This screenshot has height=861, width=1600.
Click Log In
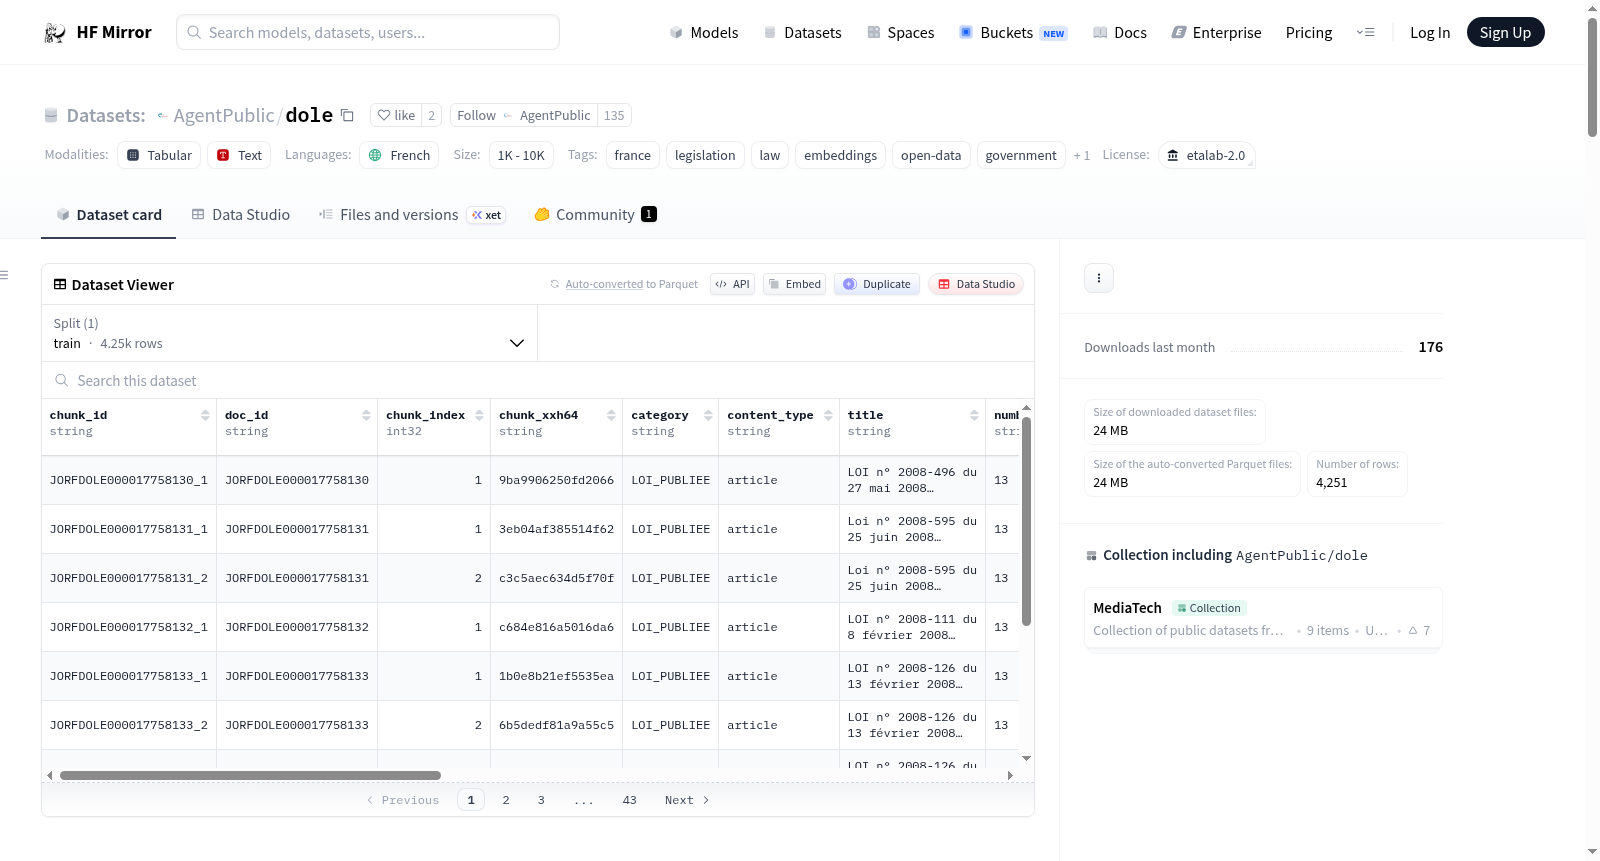(x=1430, y=32)
